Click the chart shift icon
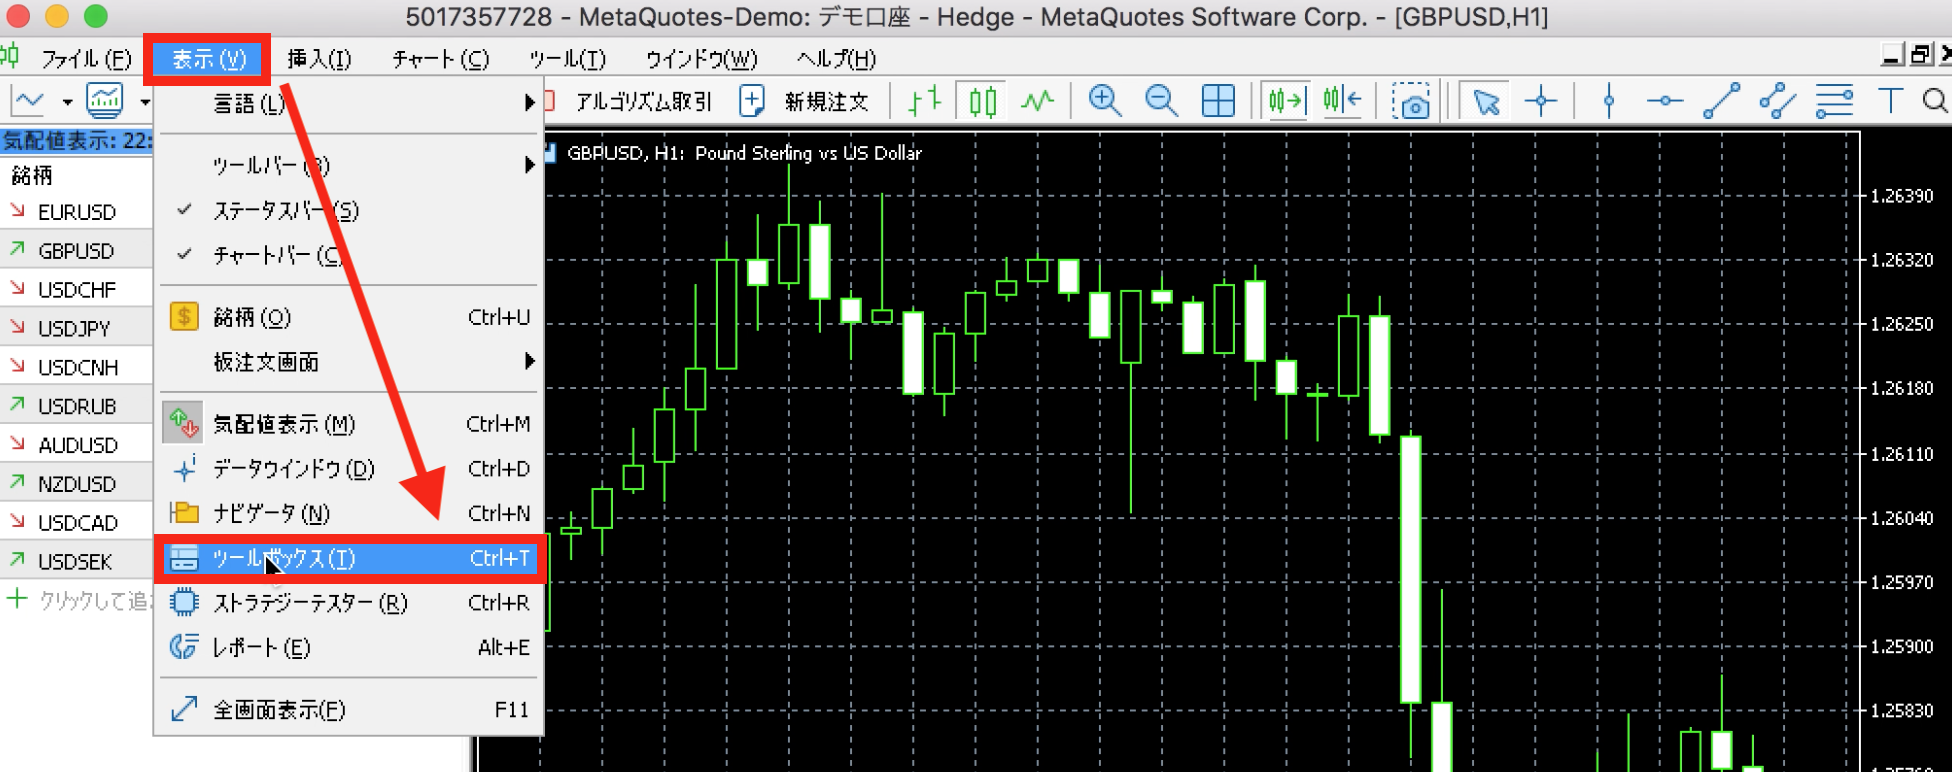1952x772 pixels. pos(1342,100)
